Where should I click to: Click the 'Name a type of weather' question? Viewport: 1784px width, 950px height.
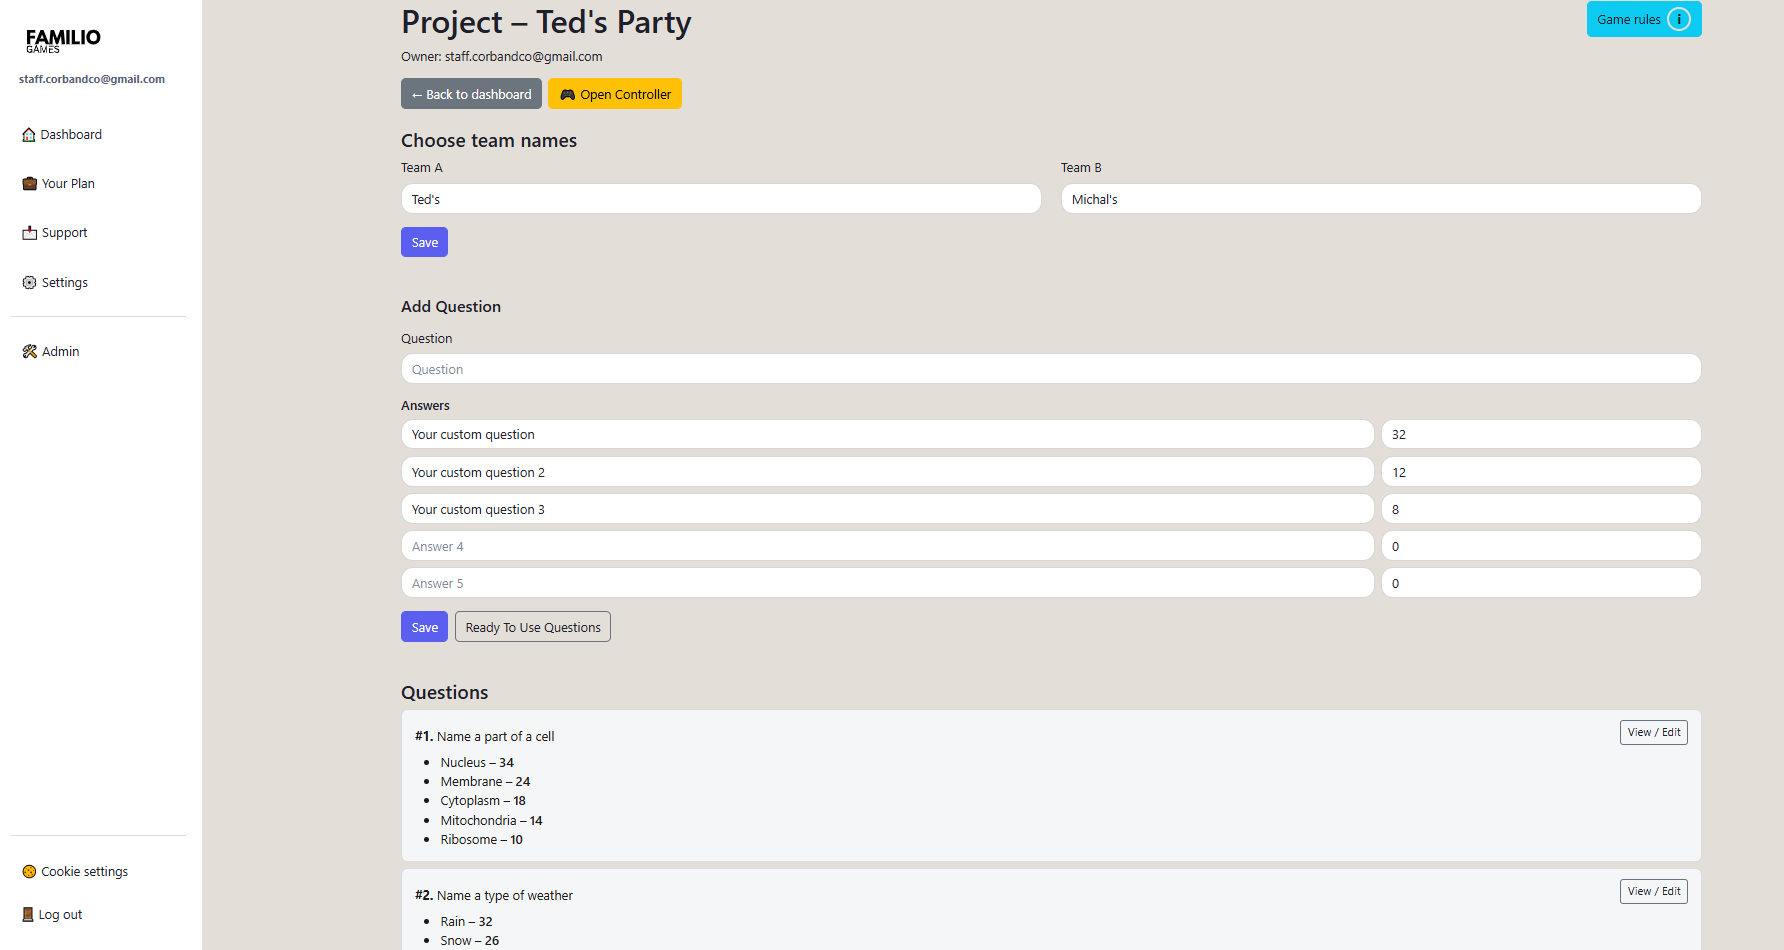[505, 896]
